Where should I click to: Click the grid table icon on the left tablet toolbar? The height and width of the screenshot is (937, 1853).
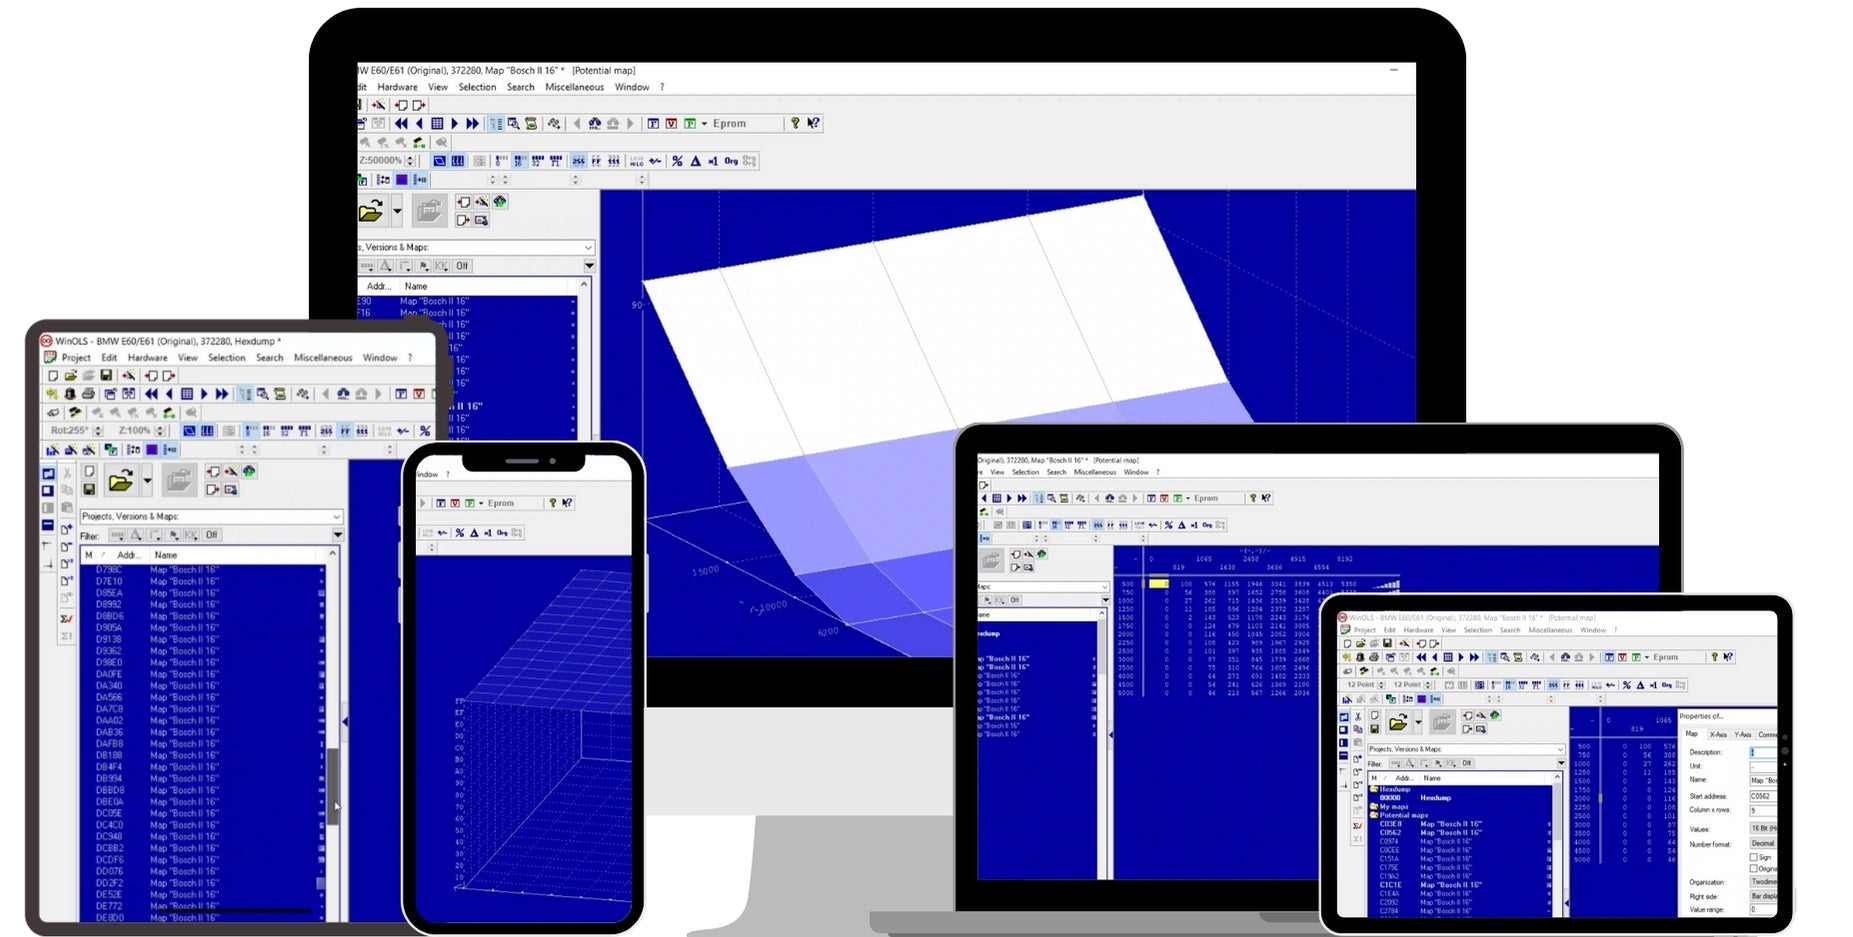coord(186,394)
